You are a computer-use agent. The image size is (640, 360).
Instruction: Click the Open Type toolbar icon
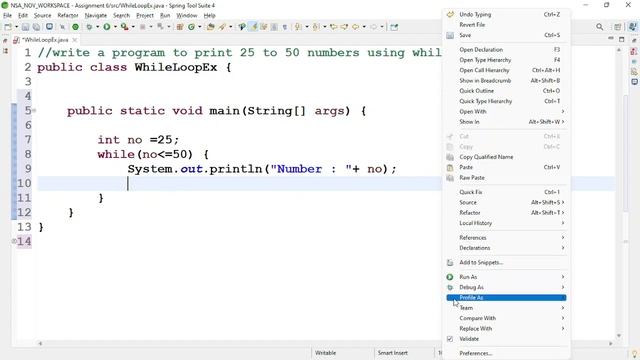click(211, 27)
